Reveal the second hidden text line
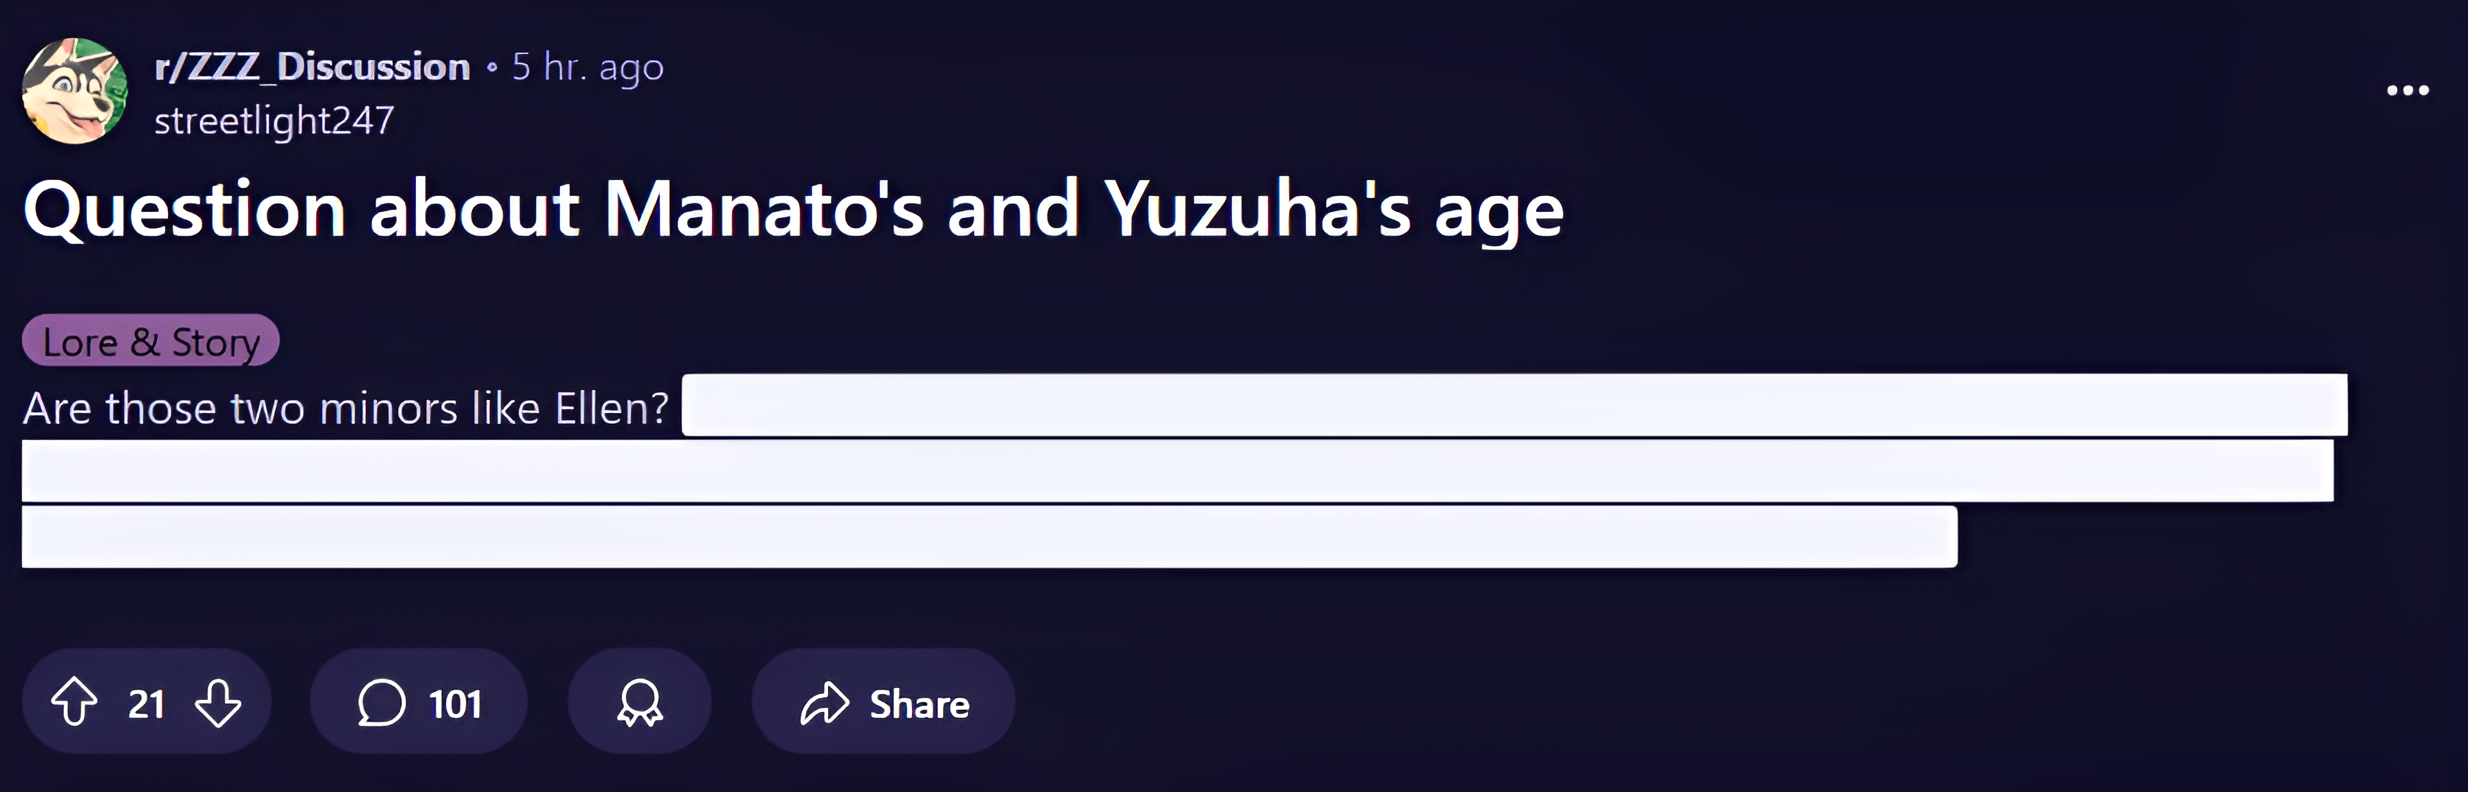The height and width of the screenshot is (792, 2468). coord(1178,471)
